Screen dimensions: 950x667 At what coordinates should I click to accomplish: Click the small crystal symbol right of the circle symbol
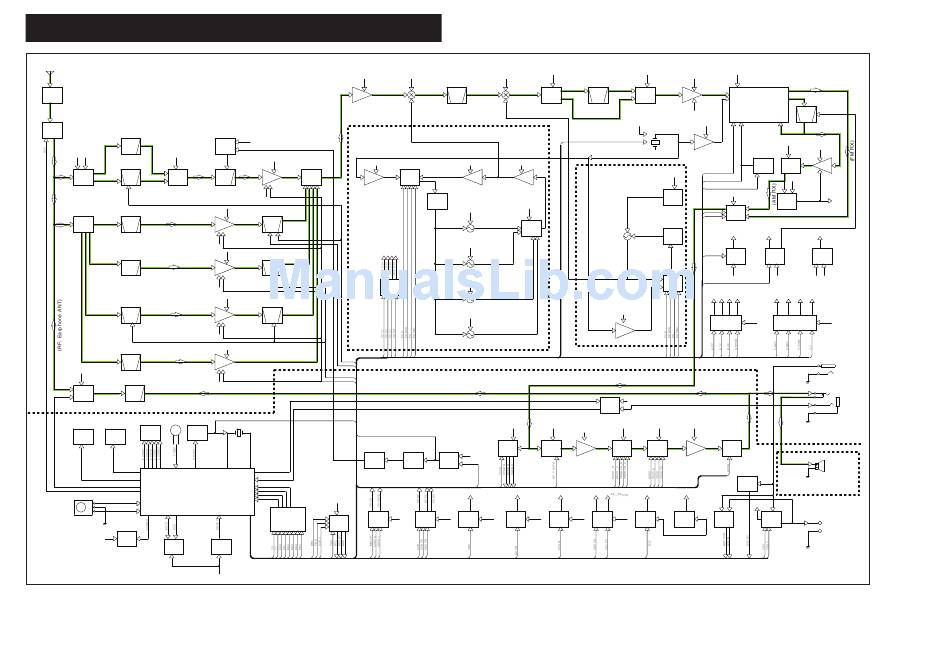[x=239, y=432]
